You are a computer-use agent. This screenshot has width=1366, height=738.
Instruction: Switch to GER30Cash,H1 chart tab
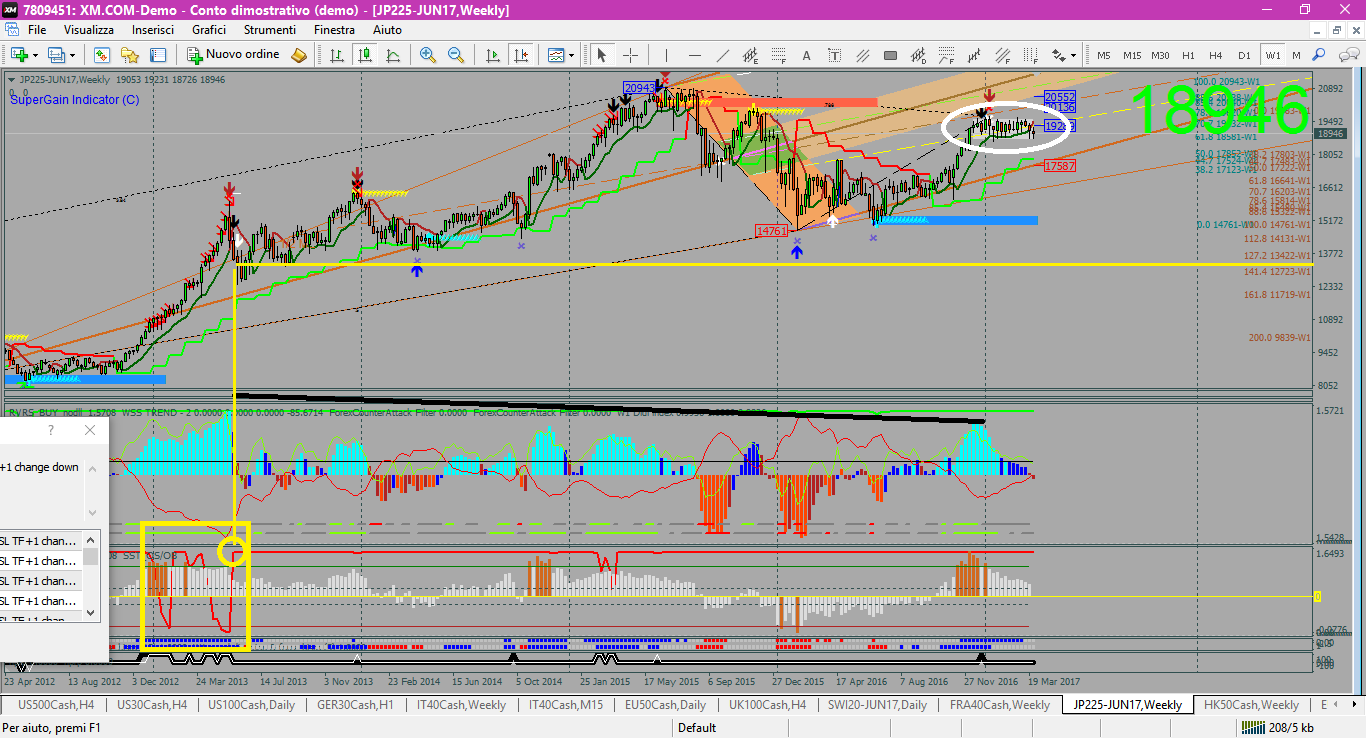tap(355, 705)
